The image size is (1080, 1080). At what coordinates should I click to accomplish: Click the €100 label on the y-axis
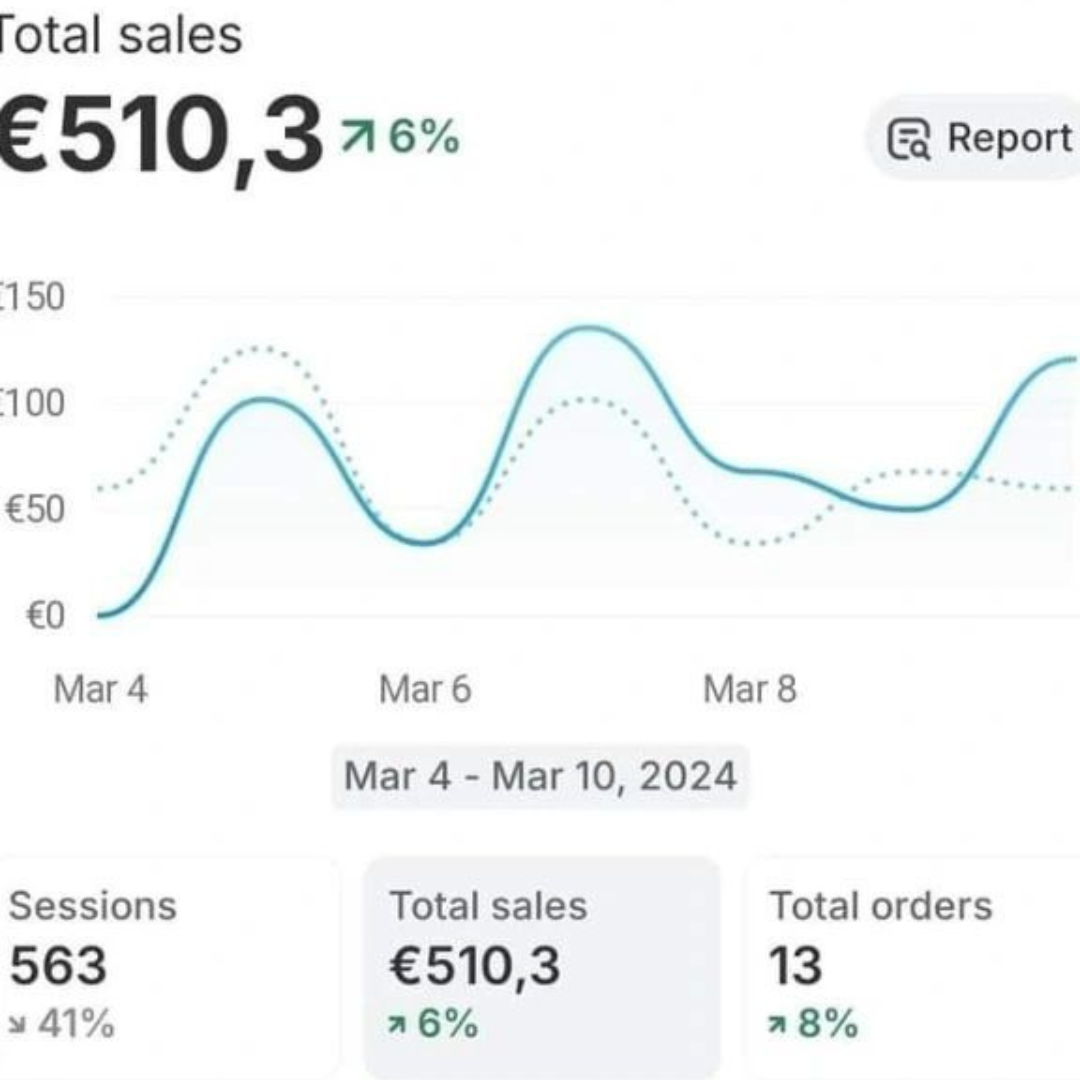click(32, 404)
